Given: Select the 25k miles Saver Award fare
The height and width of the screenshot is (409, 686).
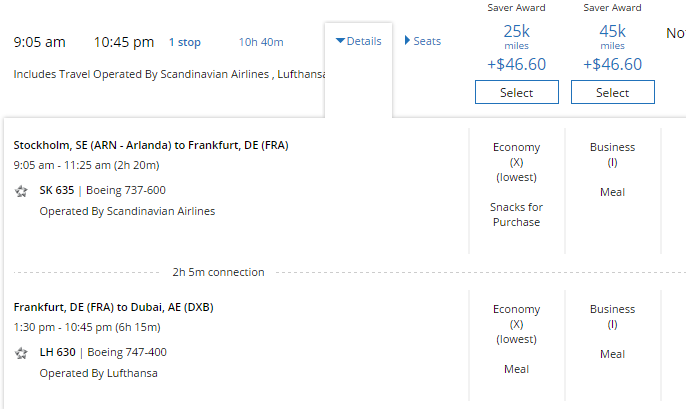Looking at the screenshot, I should point(517,92).
